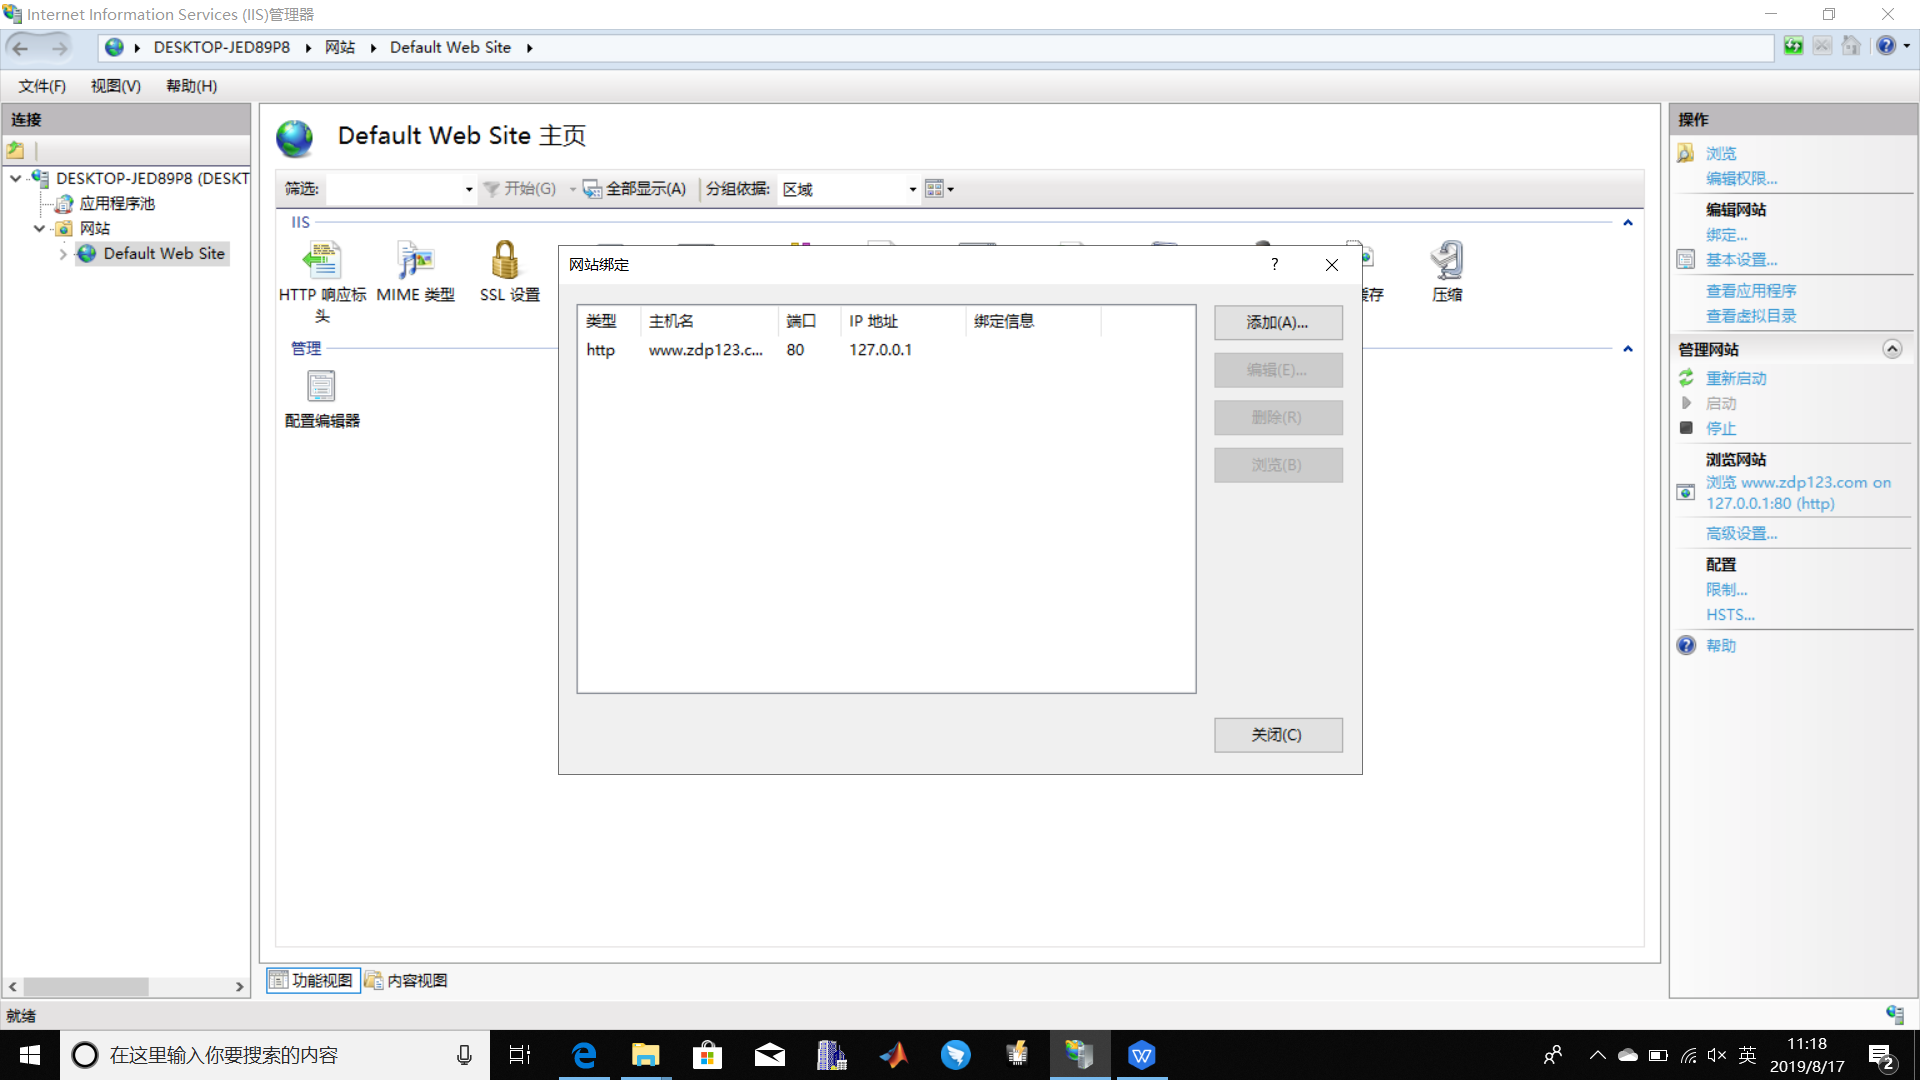This screenshot has height=1080, width=1920.
Task: Open Microsoft Store from taskbar
Action: (x=708, y=1055)
